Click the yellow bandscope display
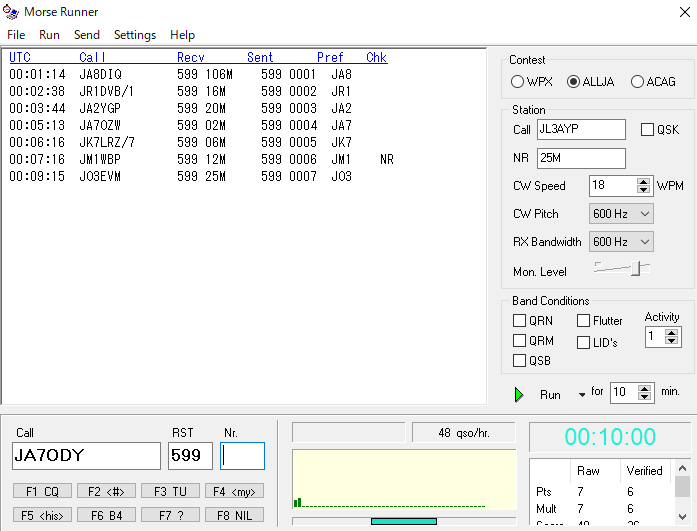697x531 pixels. point(404,479)
